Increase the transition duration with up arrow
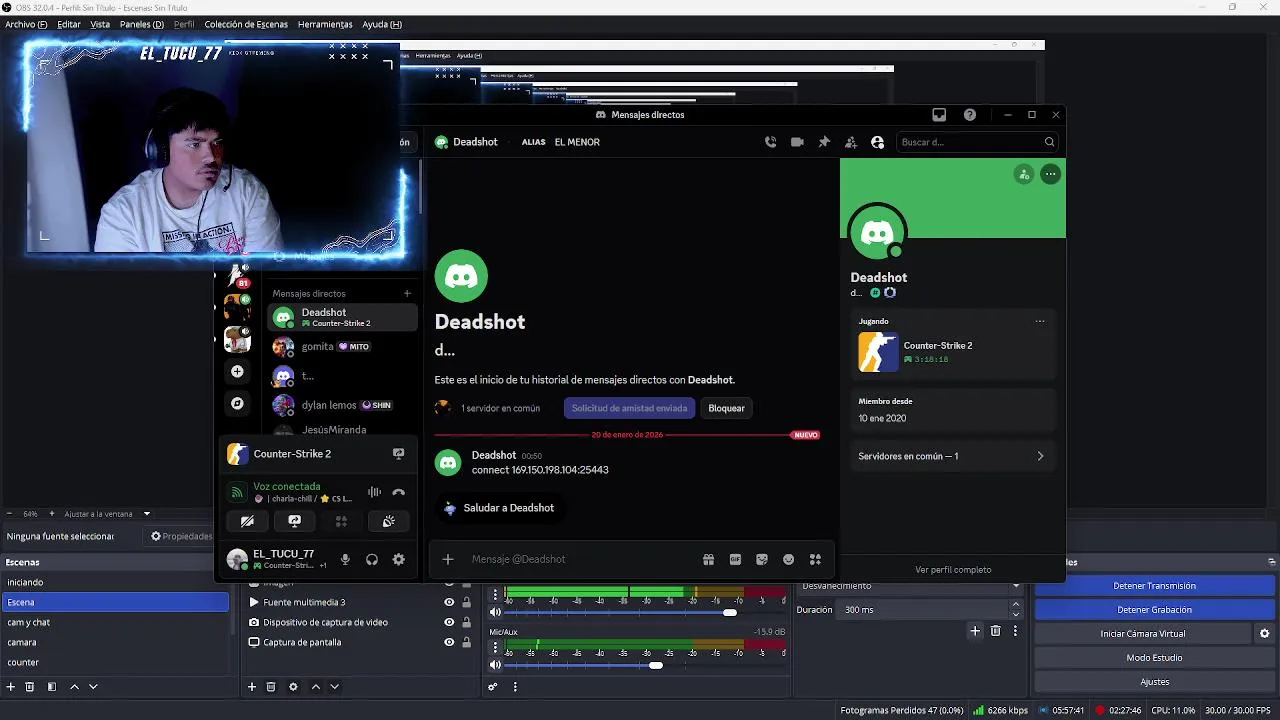This screenshot has height=720, width=1280. pos(1016,604)
